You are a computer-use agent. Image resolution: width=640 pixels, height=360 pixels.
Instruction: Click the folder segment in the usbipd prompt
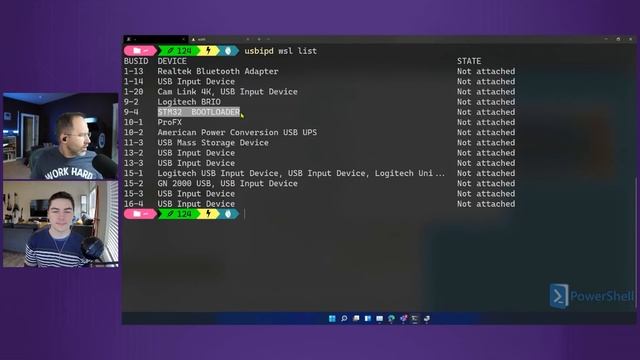(x=140, y=51)
